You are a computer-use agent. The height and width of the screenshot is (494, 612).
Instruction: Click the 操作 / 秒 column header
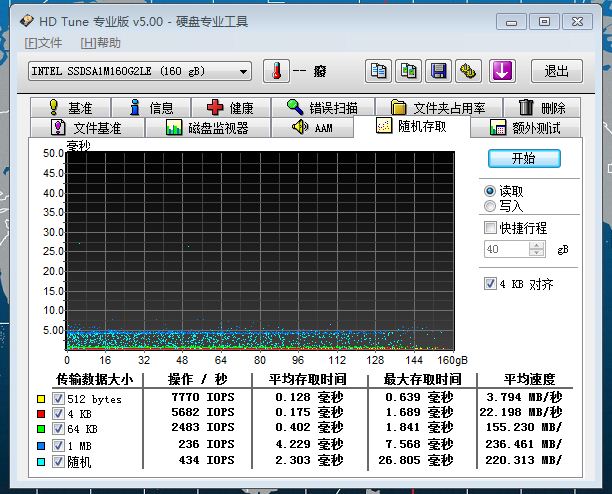point(197,379)
